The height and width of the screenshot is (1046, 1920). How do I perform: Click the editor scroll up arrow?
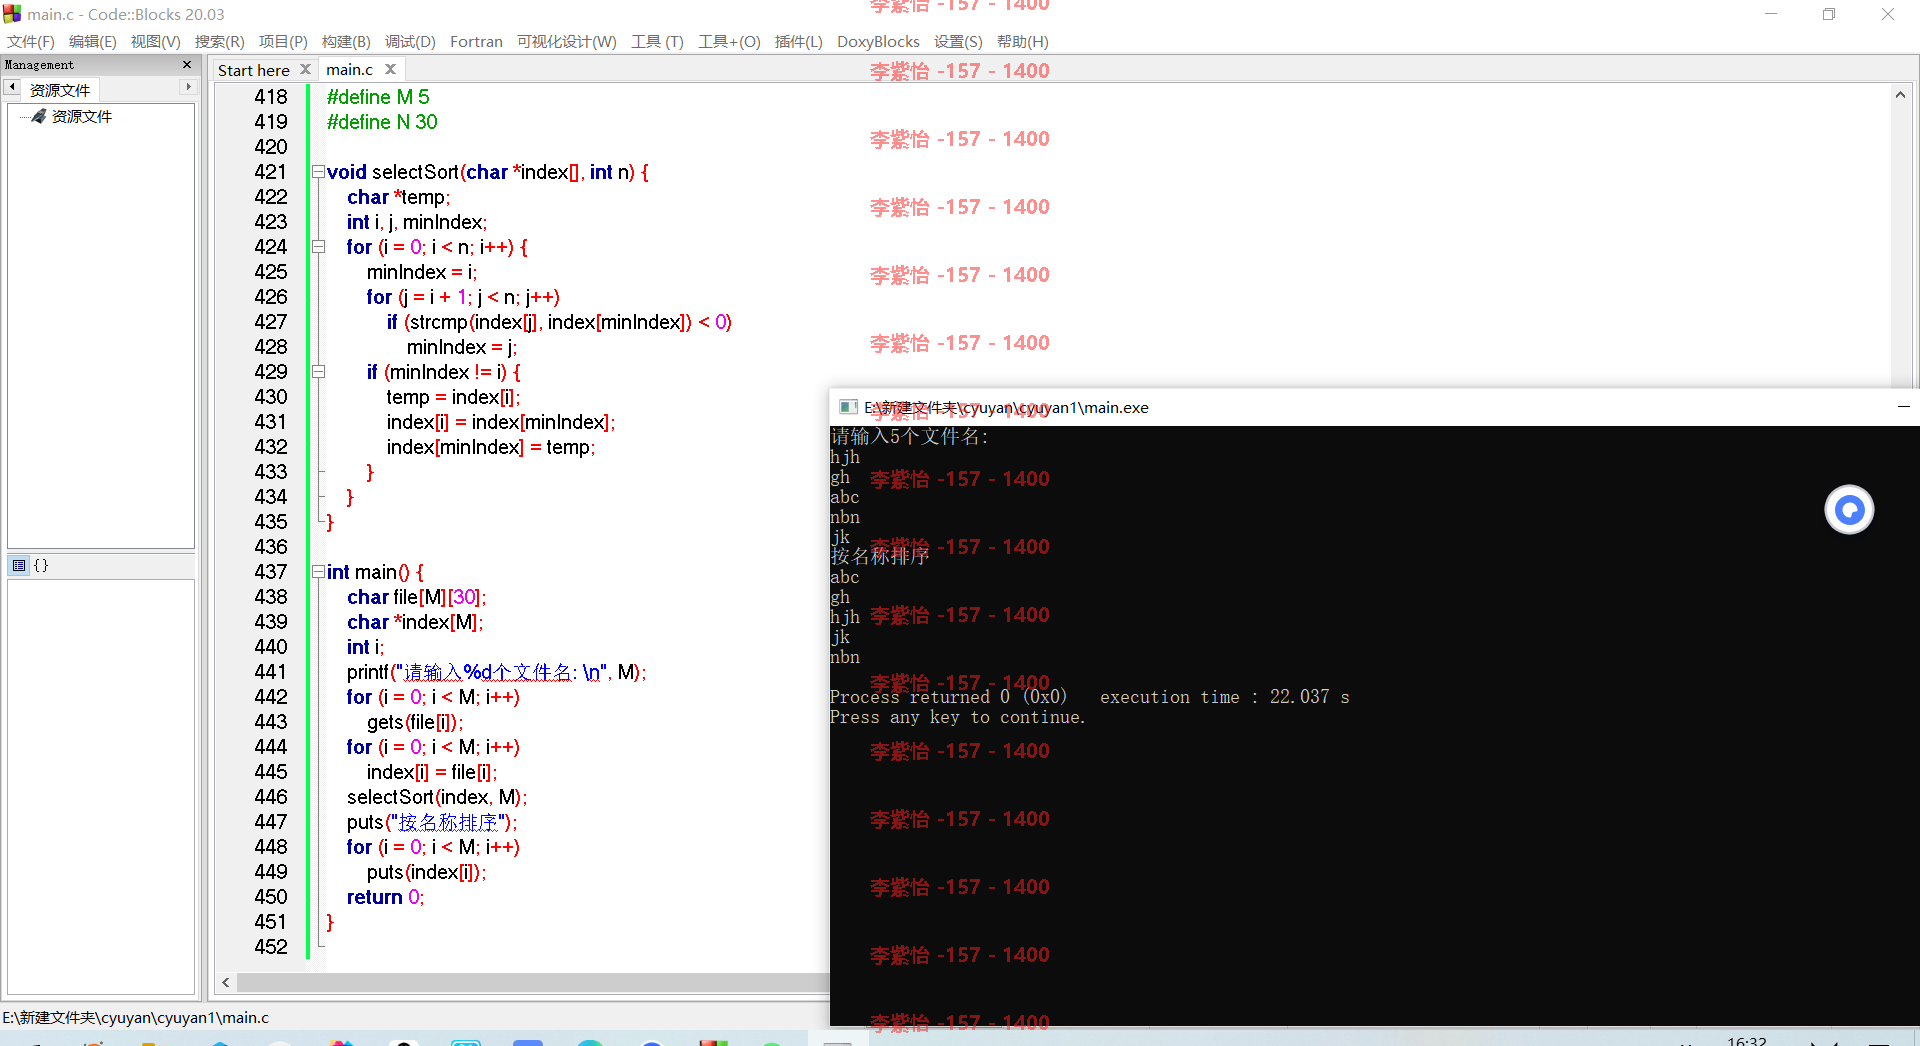pyautogui.click(x=1899, y=95)
